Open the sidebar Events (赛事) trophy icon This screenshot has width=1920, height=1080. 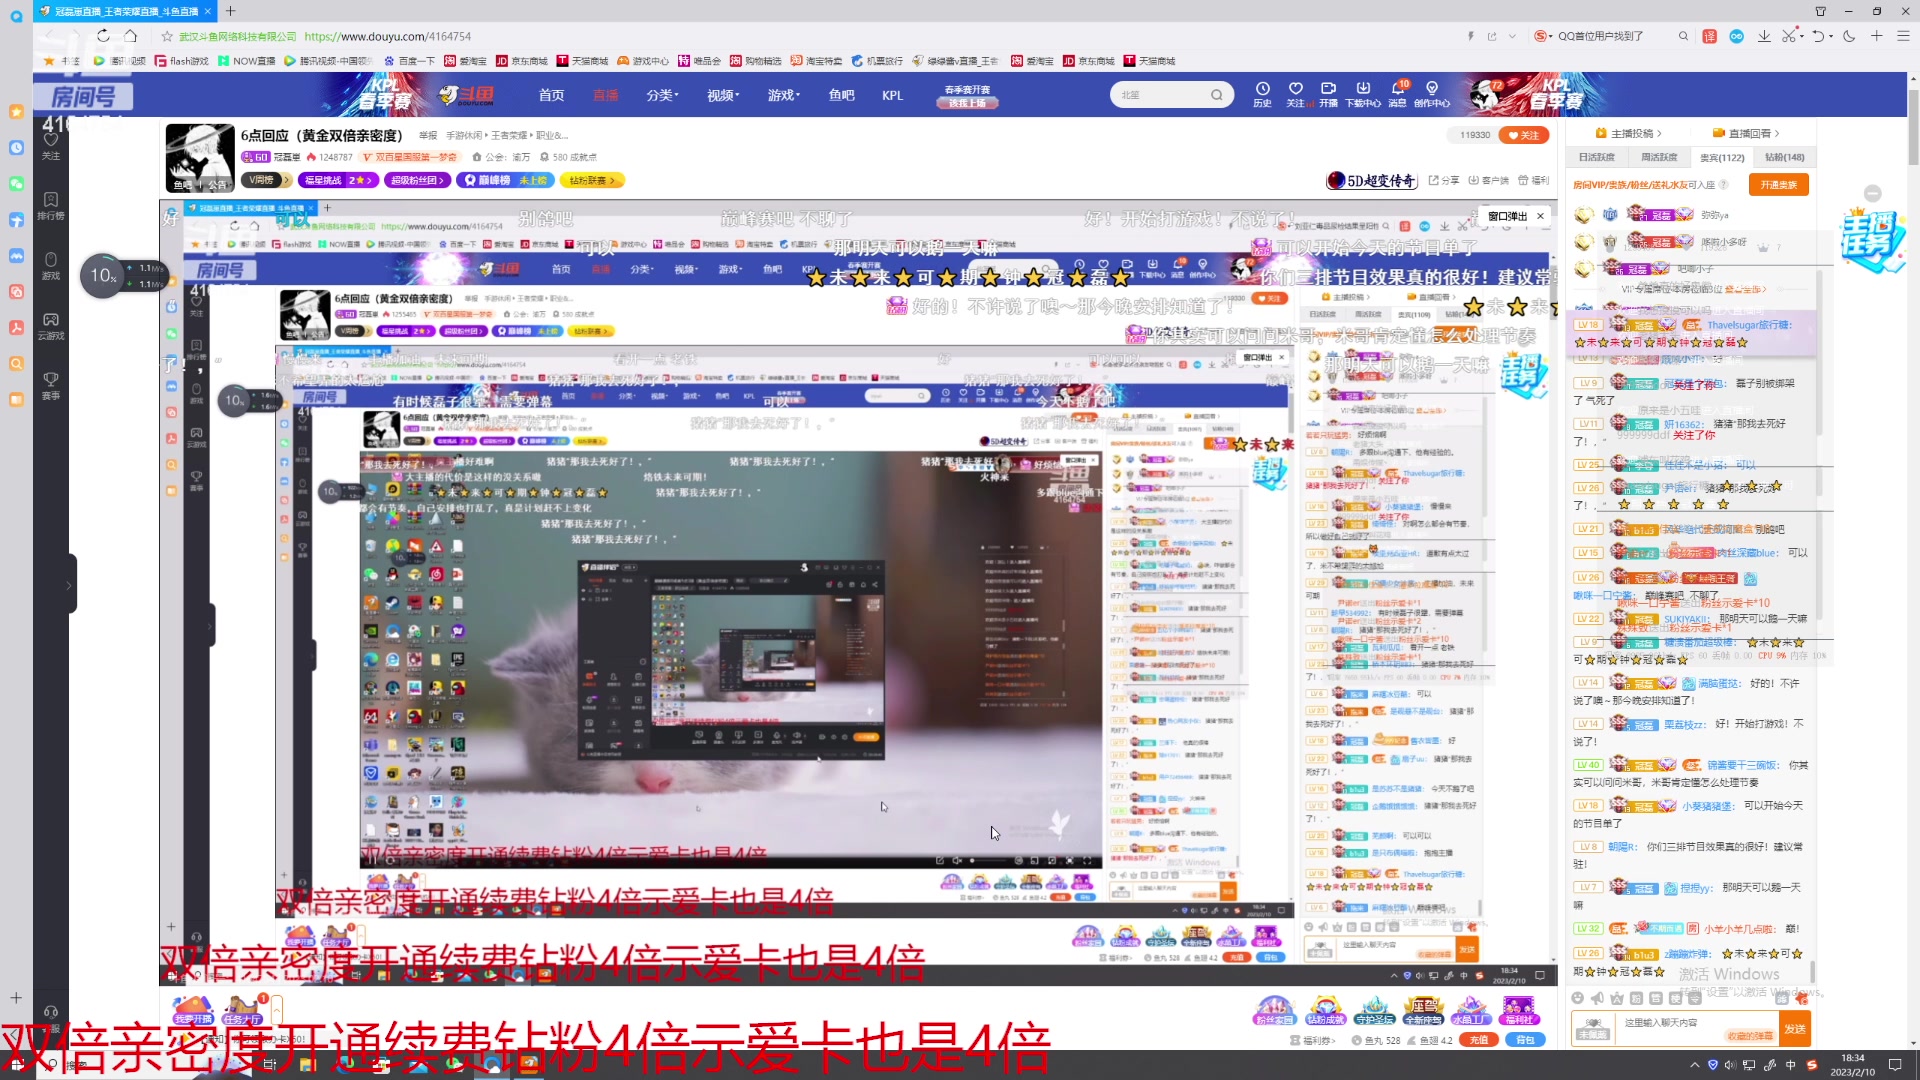click(51, 385)
